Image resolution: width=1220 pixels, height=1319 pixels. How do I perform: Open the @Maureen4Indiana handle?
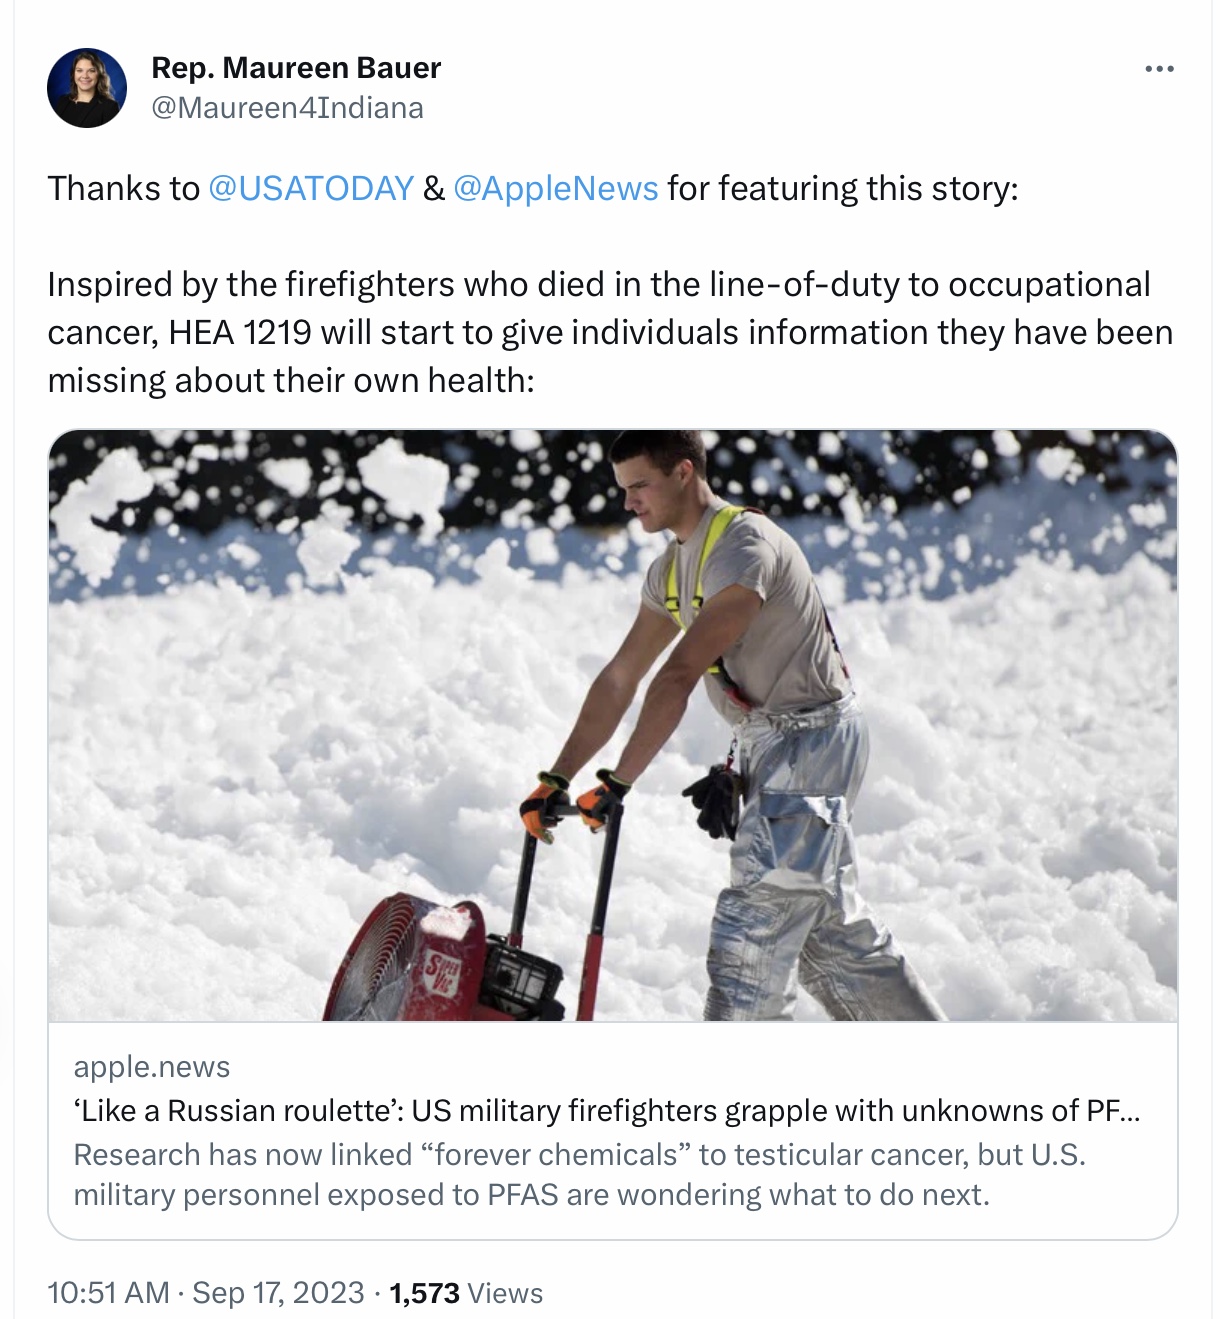(x=287, y=108)
